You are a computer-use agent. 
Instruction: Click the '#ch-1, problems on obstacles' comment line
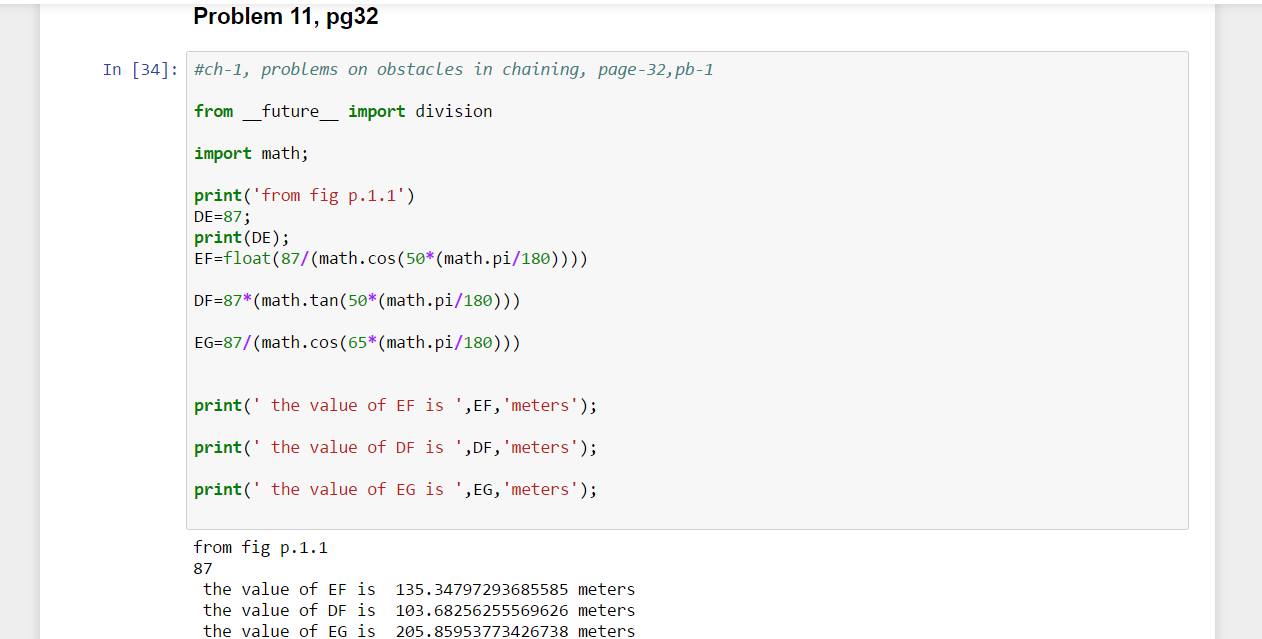453,70
